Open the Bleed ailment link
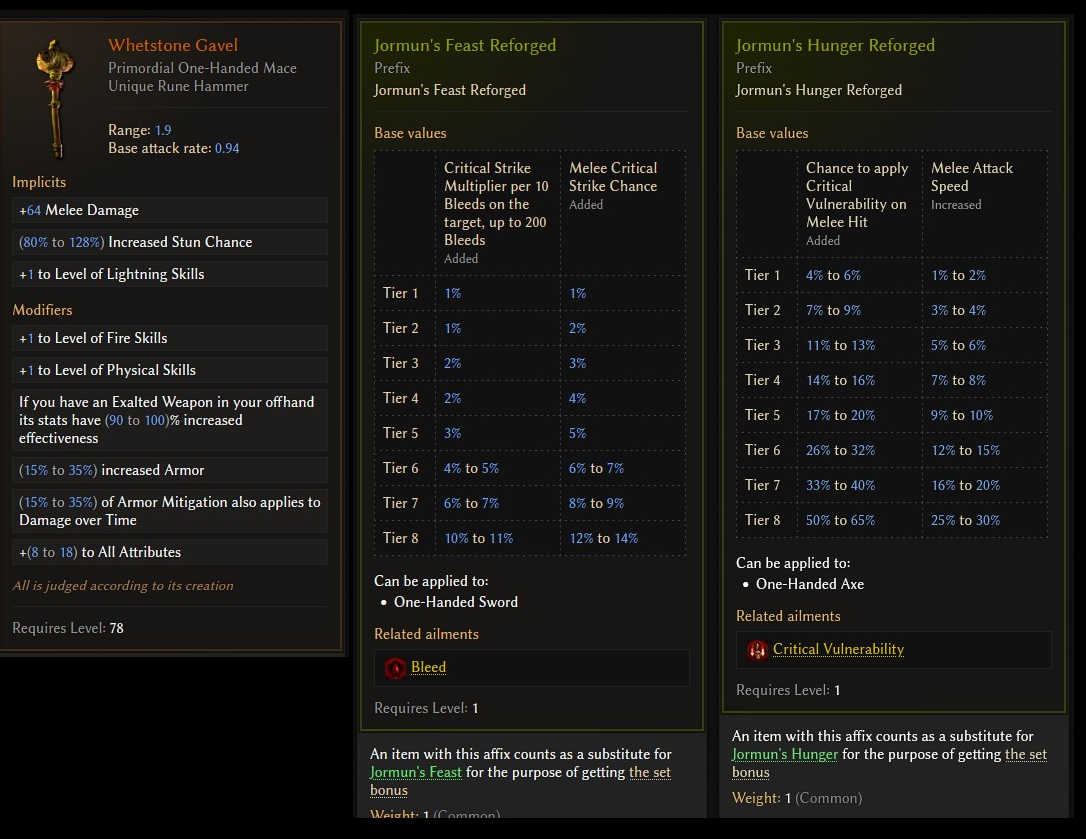1086x839 pixels. pos(428,668)
